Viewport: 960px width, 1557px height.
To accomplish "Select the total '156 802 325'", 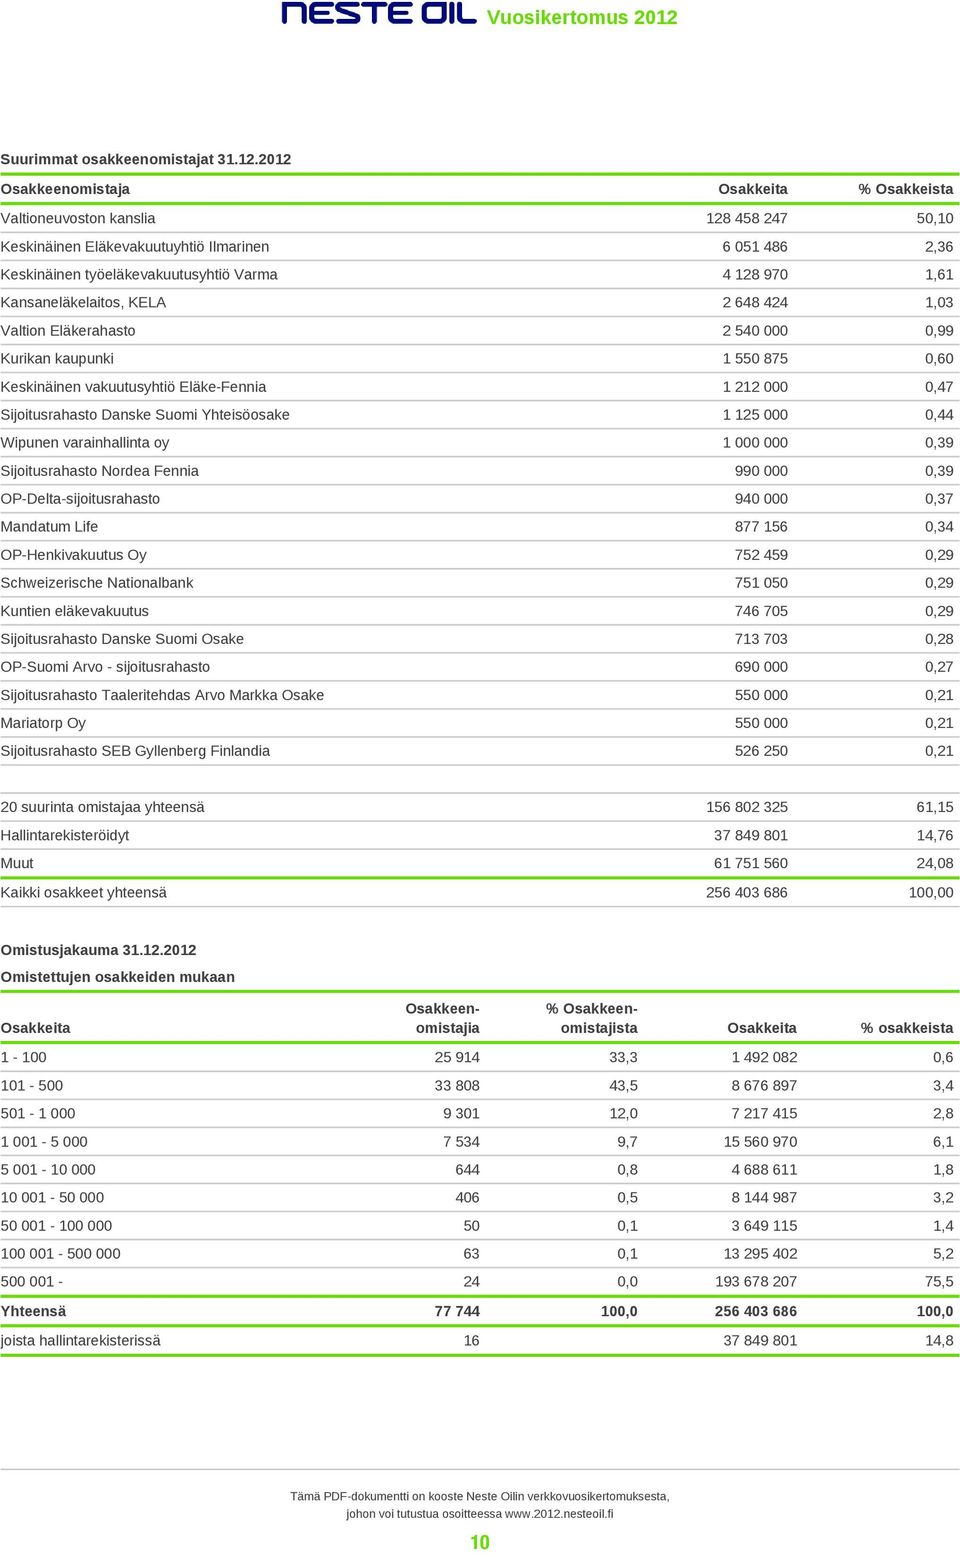I will click(747, 806).
